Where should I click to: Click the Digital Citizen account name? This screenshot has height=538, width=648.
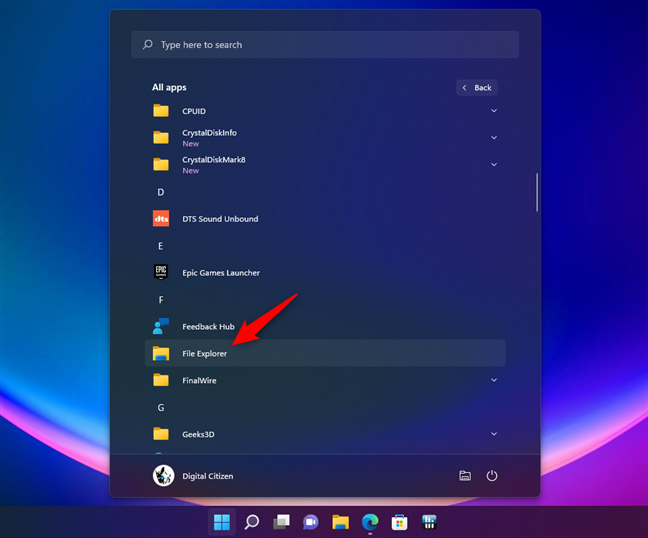pos(208,476)
